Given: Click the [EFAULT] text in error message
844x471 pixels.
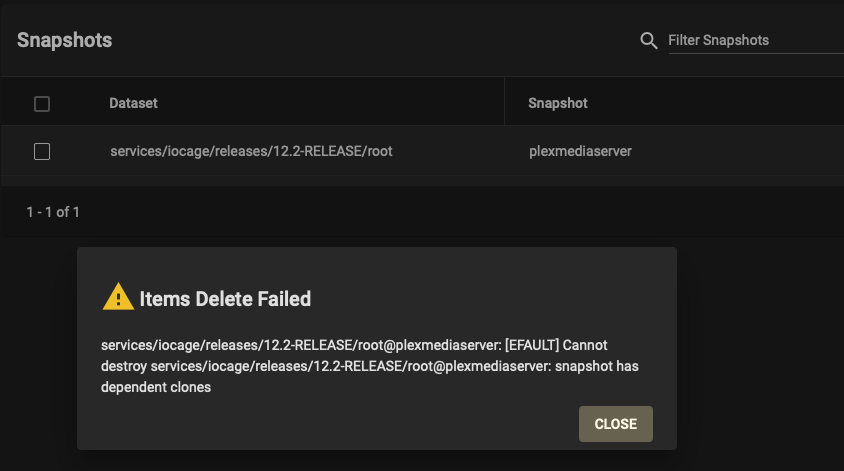Looking at the screenshot, I should (532, 345).
